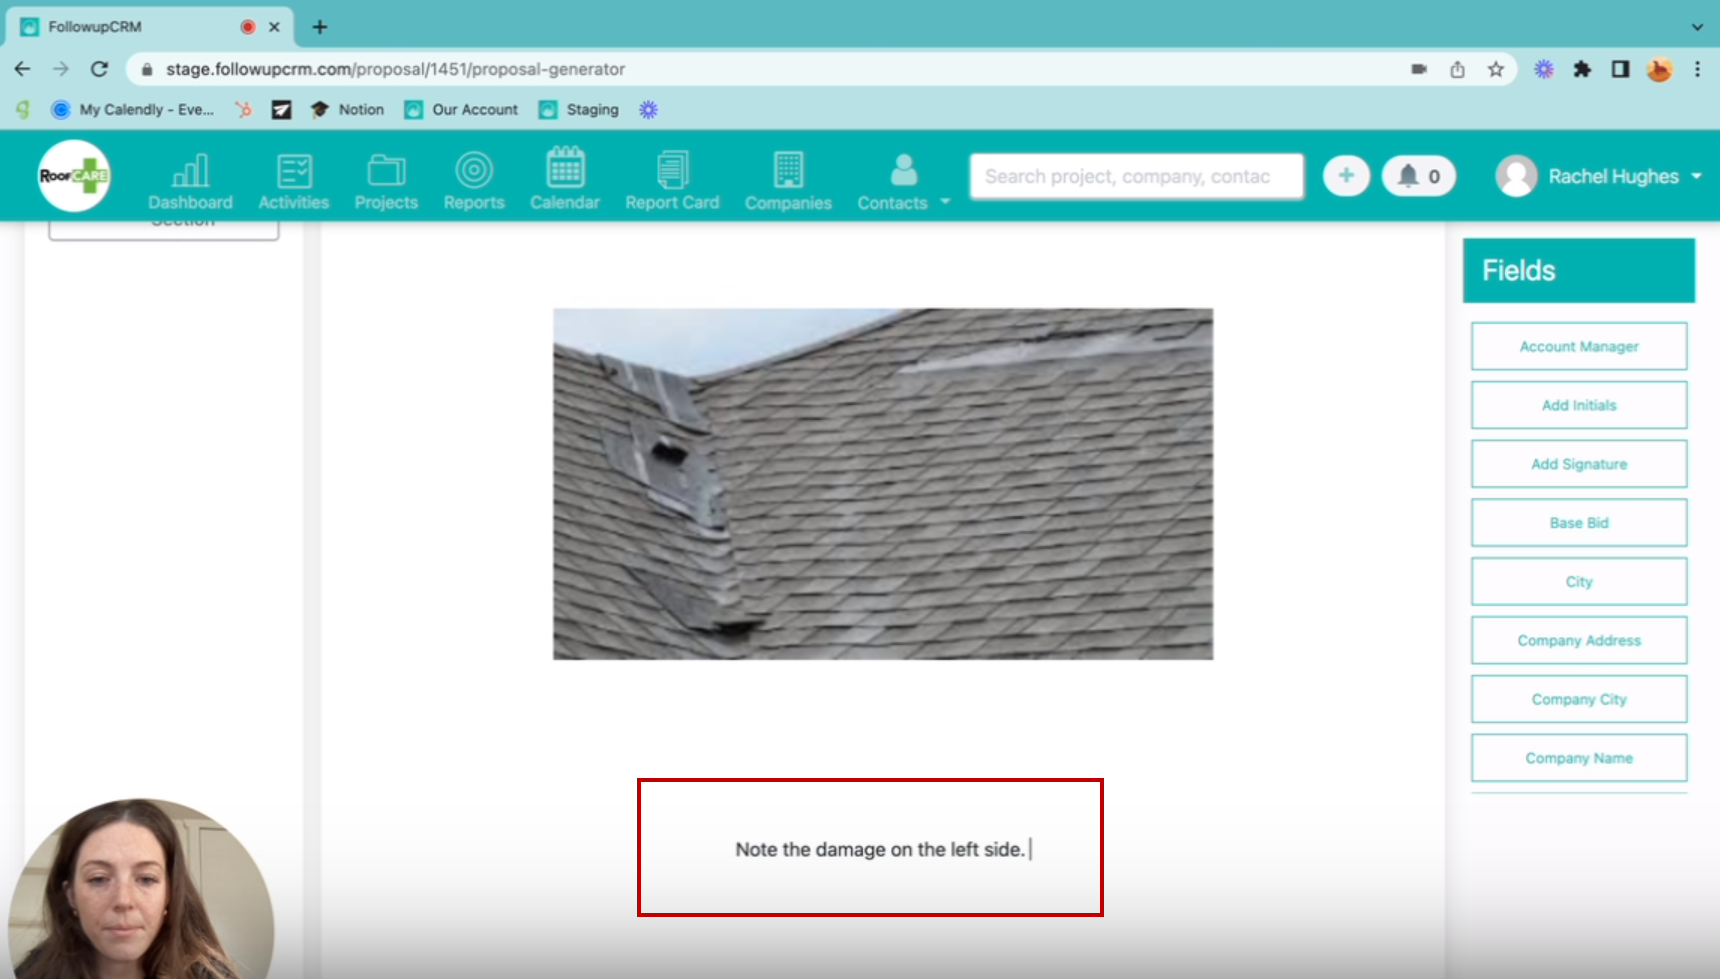Screen dimensions: 1720x979
Task: Click the Reports target icon
Action: (473, 180)
